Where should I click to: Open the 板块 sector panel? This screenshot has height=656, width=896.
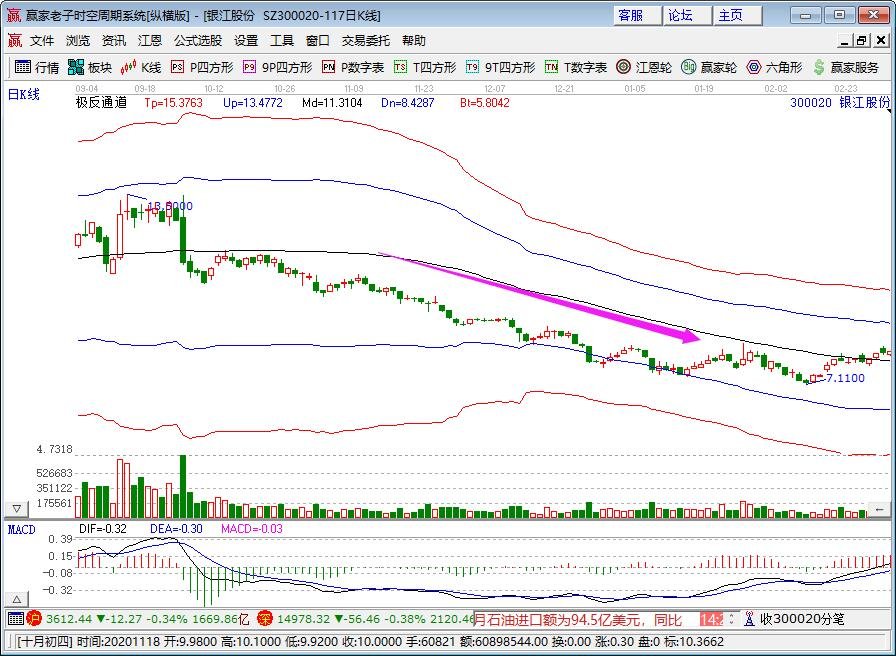click(x=90, y=67)
